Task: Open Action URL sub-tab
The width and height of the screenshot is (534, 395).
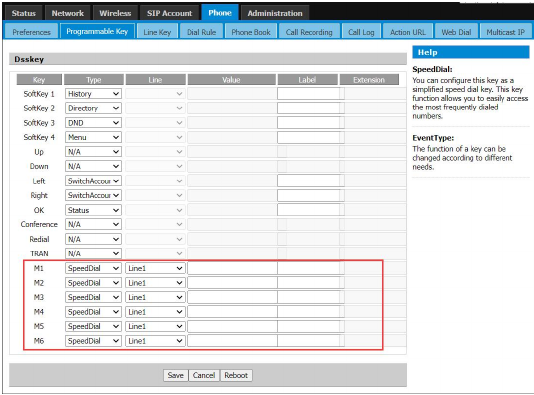Action: pyautogui.click(x=408, y=32)
